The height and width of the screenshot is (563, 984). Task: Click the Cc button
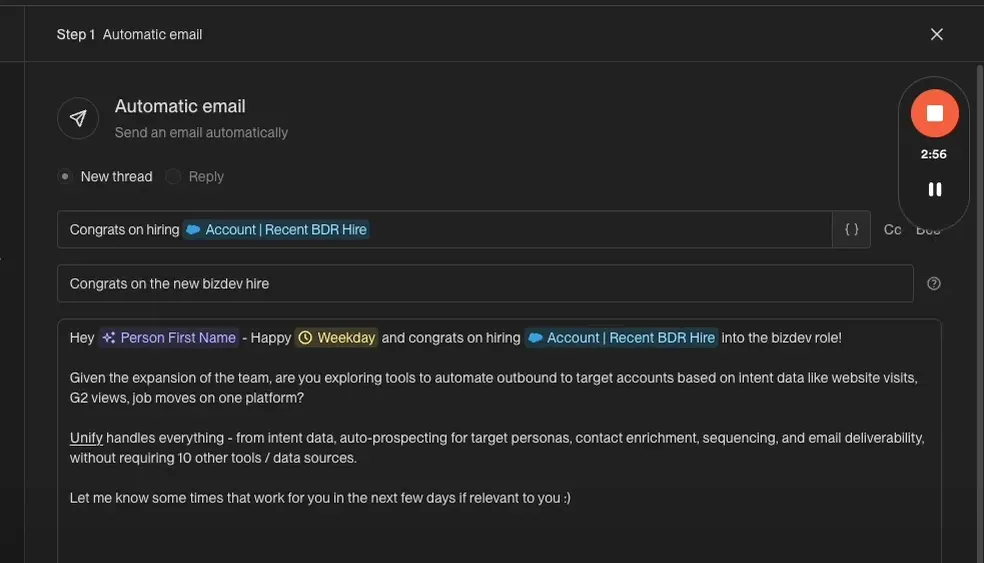click(892, 229)
